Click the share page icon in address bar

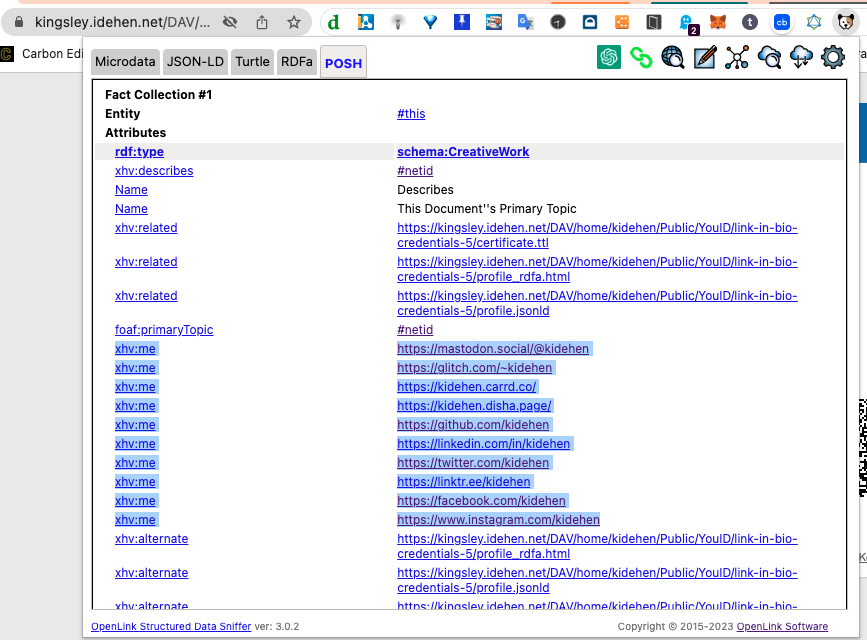(x=262, y=22)
